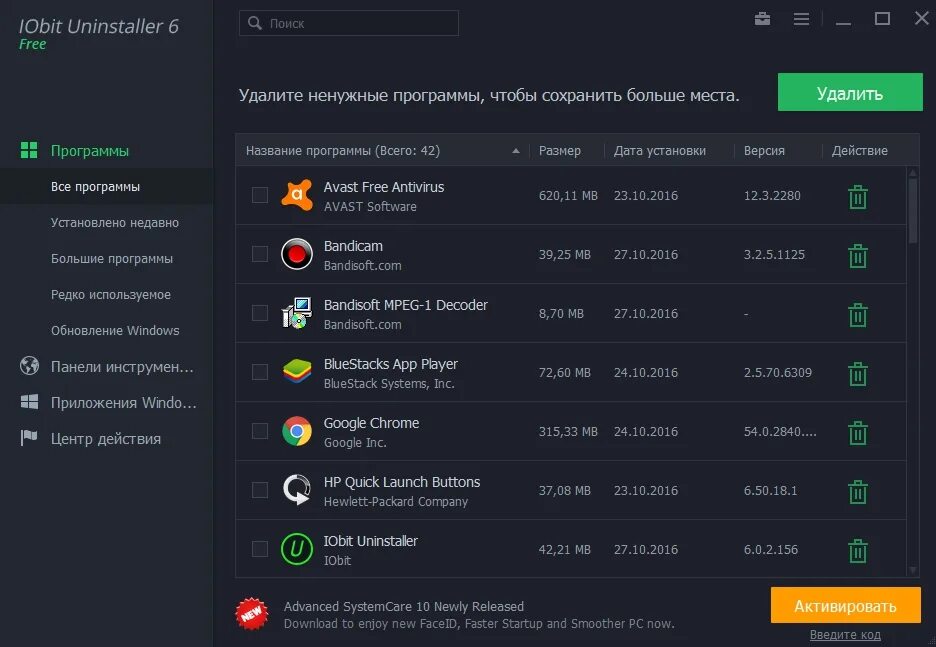The image size is (936, 647).
Task: Click the version 6.0.2.156 cell
Action: 771,549
